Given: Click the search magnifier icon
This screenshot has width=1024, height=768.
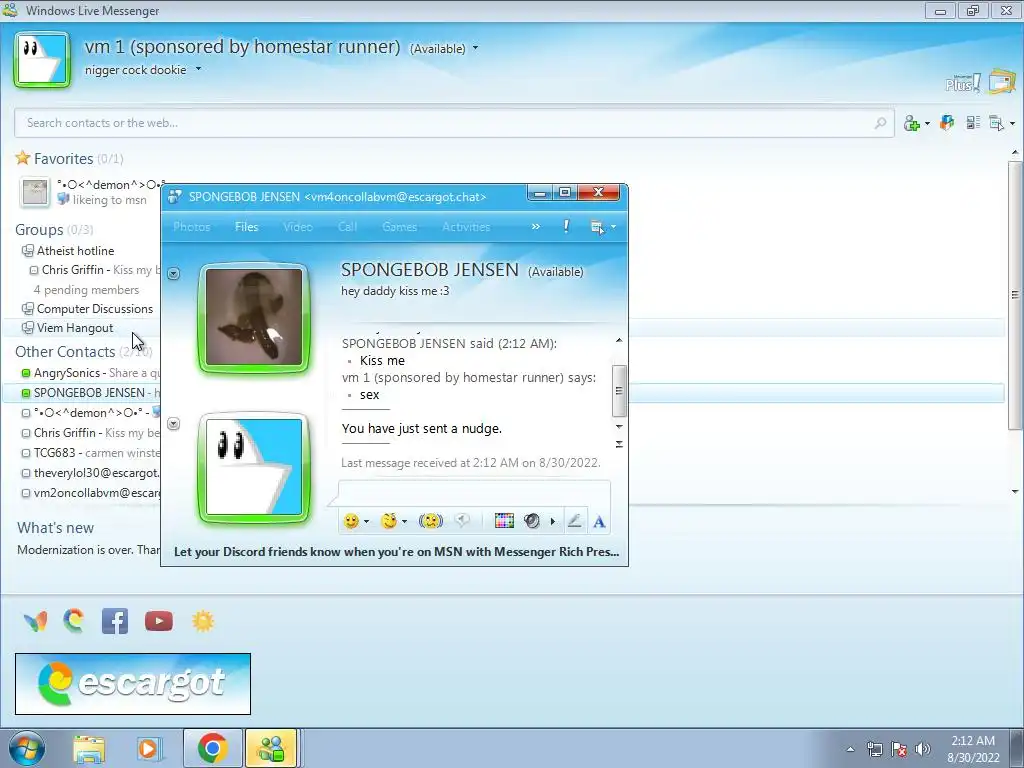Looking at the screenshot, I should coord(880,123).
